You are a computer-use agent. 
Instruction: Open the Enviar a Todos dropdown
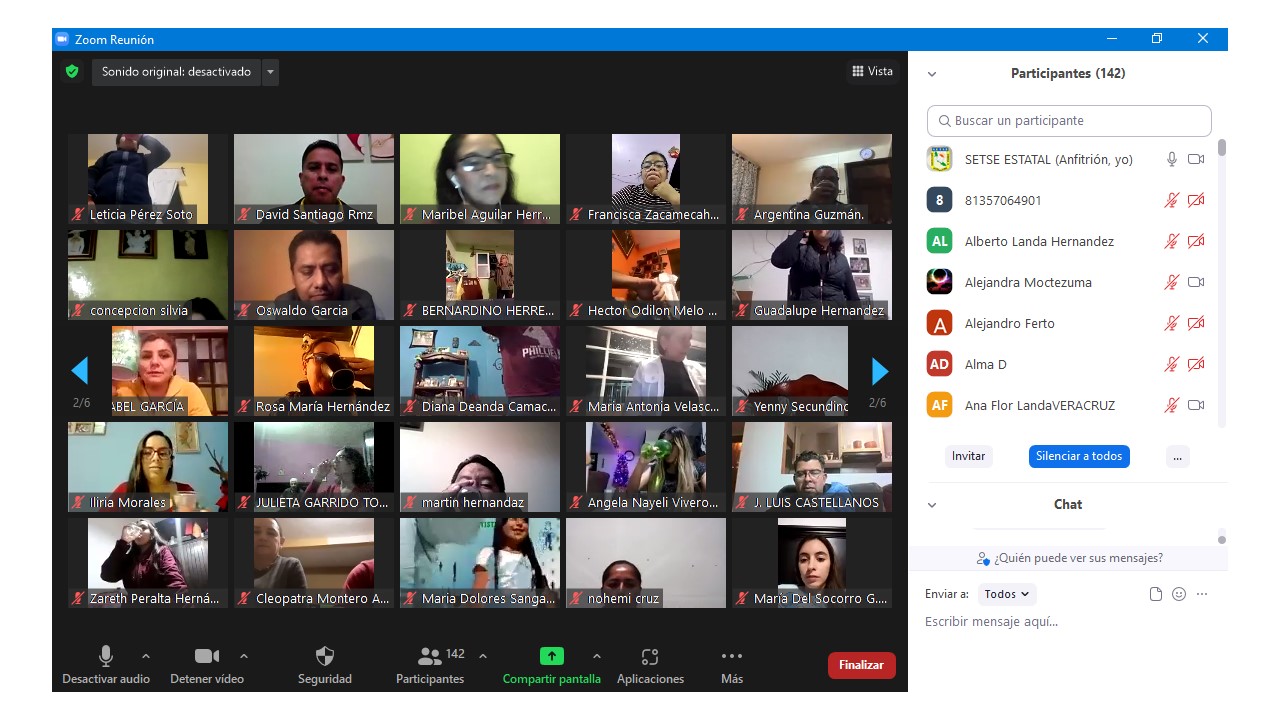coord(1007,594)
